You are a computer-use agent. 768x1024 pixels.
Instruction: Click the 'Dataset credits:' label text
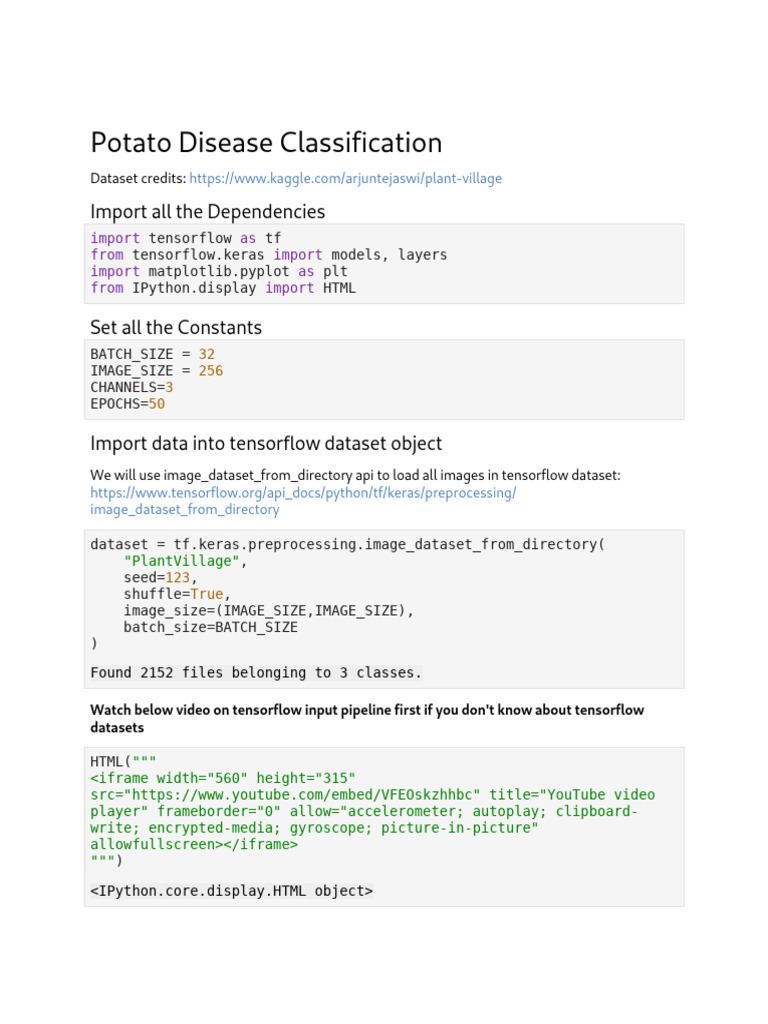coord(137,179)
